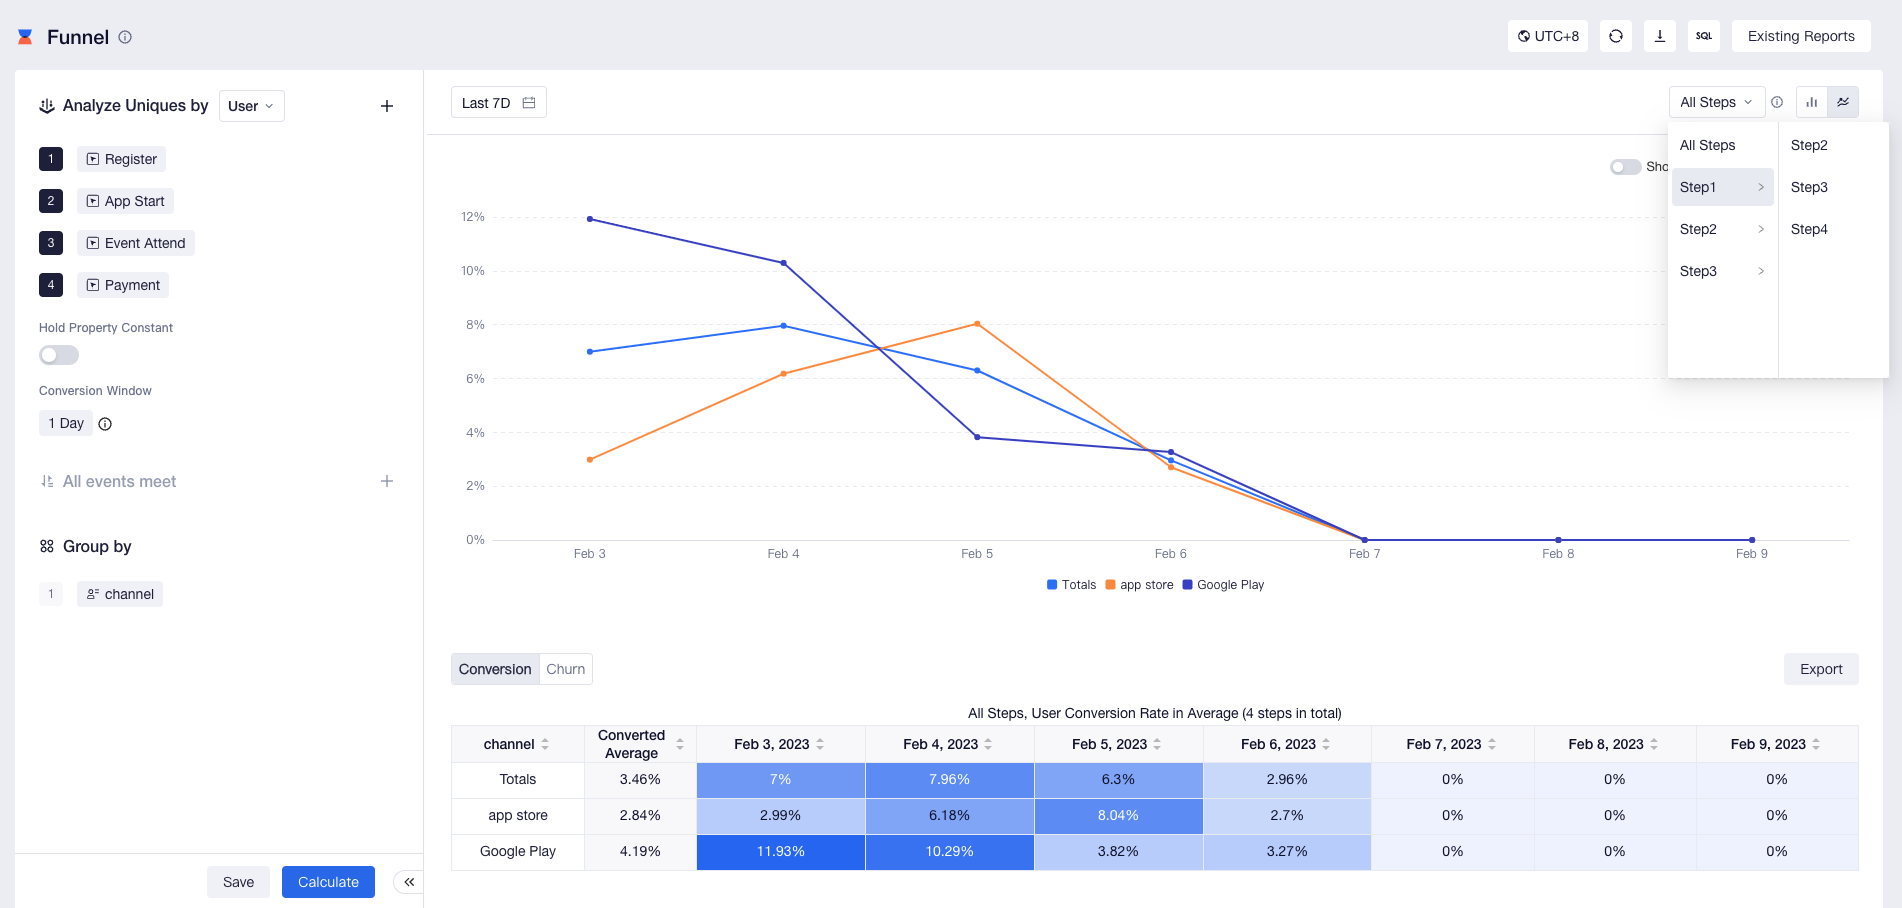Switch to the Churn tab
The height and width of the screenshot is (908, 1902).
pyautogui.click(x=566, y=669)
